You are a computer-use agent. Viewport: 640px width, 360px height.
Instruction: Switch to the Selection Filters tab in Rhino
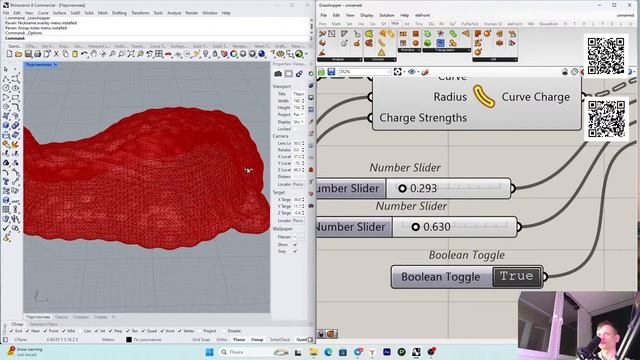[x=43, y=324]
